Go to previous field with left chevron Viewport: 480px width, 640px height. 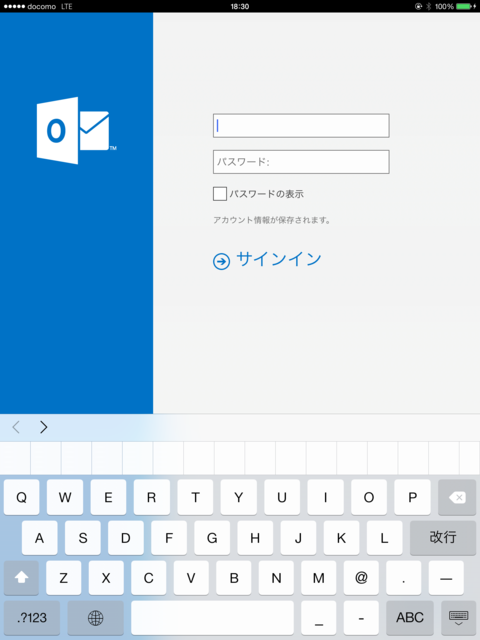(x=16, y=427)
